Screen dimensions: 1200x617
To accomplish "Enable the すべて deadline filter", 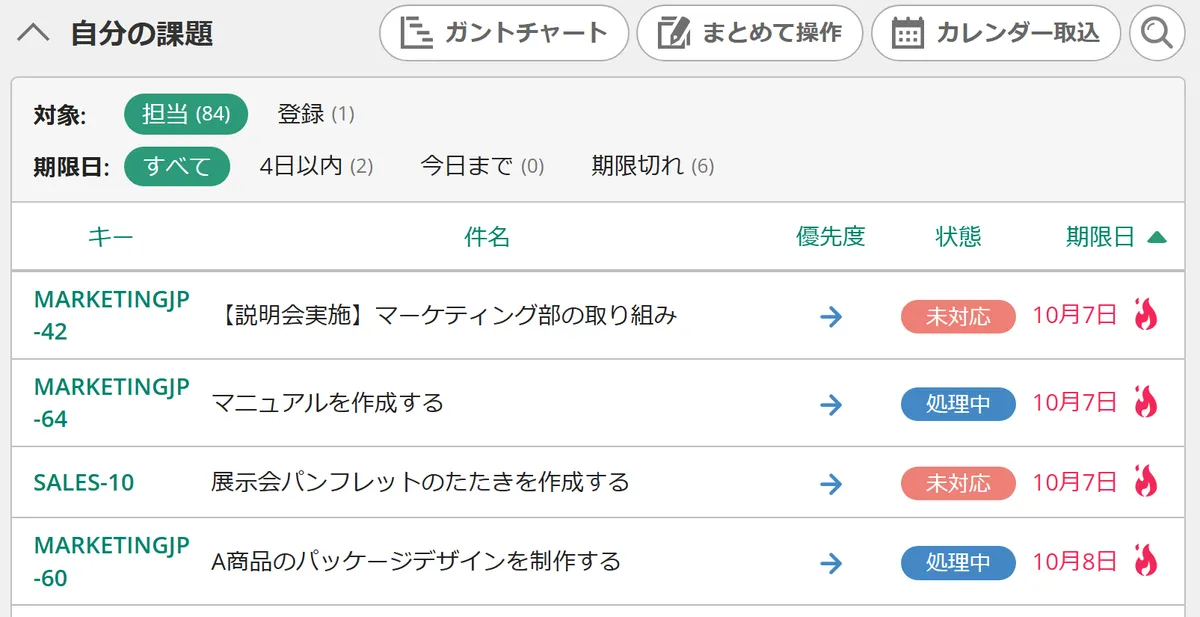I will click(x=177, y=166).
